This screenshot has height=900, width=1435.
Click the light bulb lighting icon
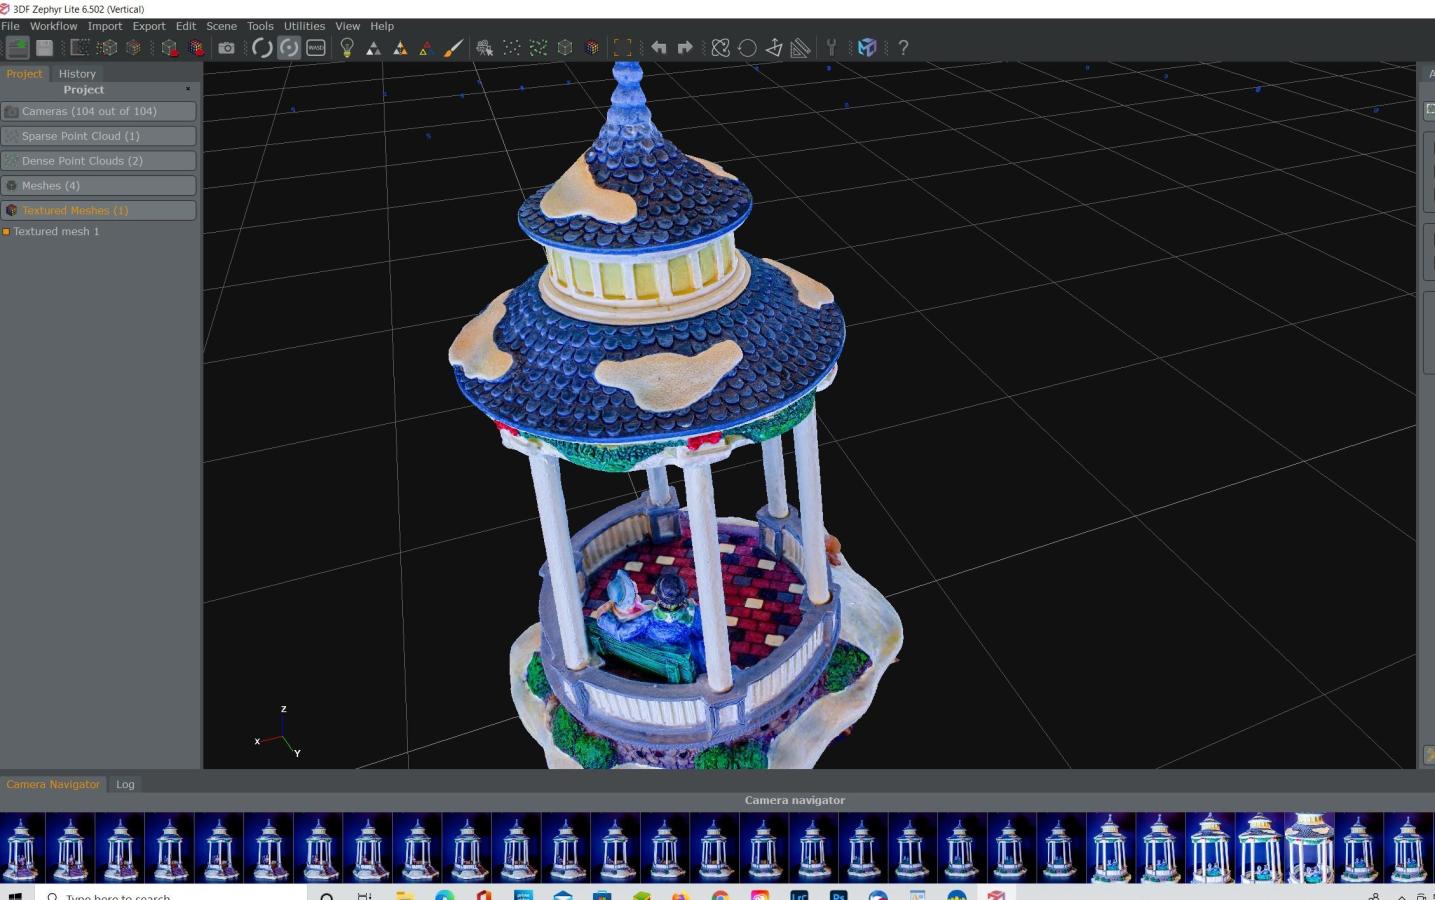347,47
